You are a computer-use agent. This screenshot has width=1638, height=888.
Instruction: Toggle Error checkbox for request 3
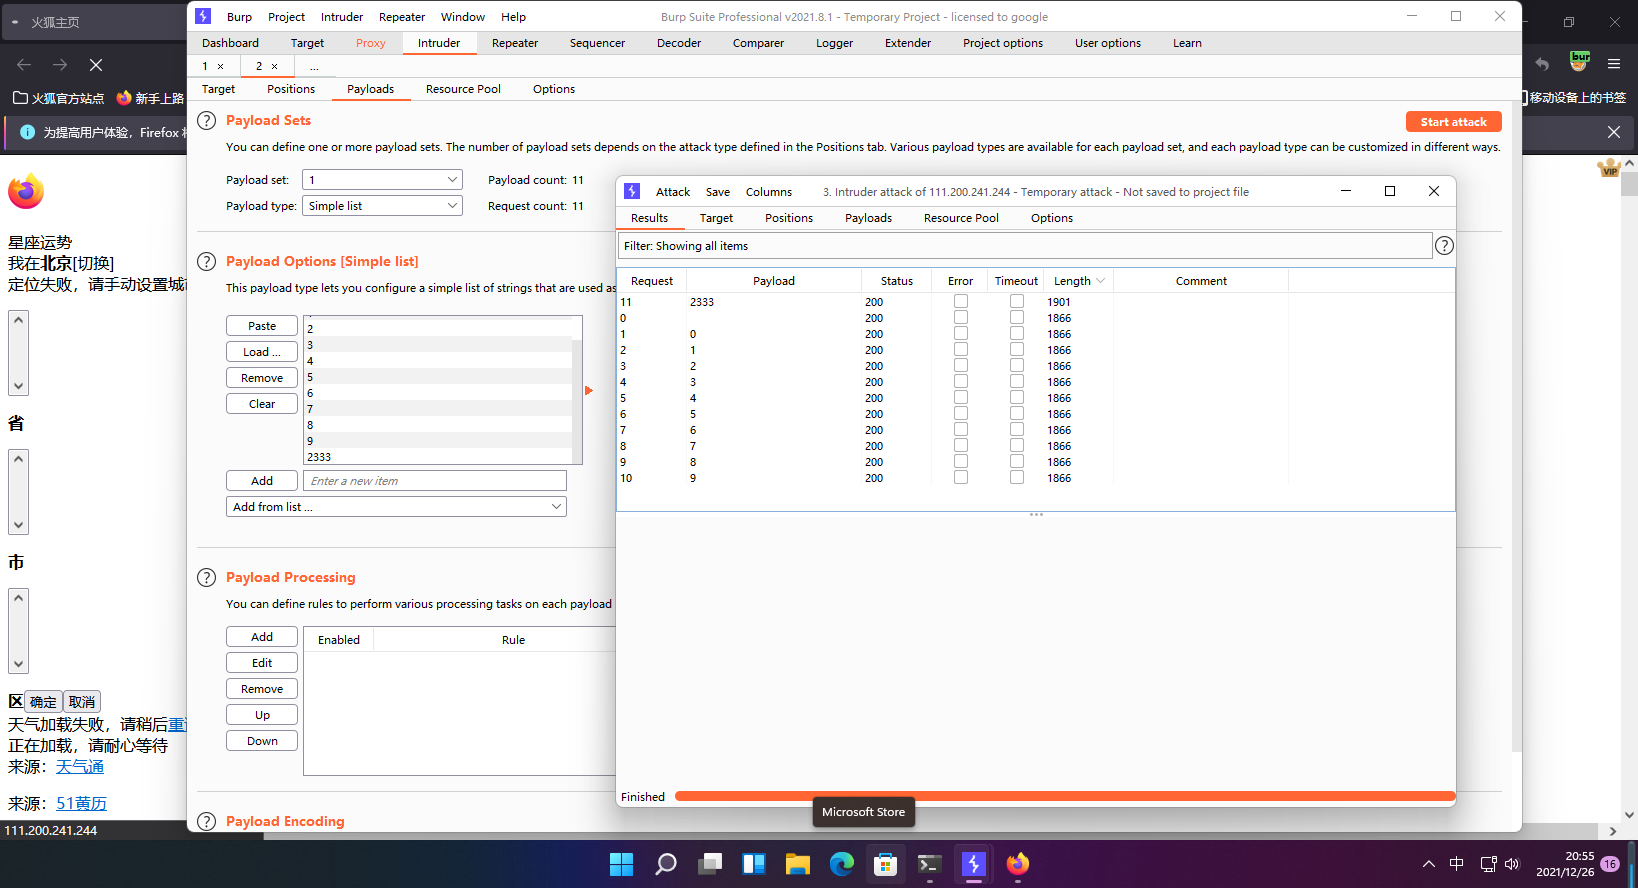point(961,365)
